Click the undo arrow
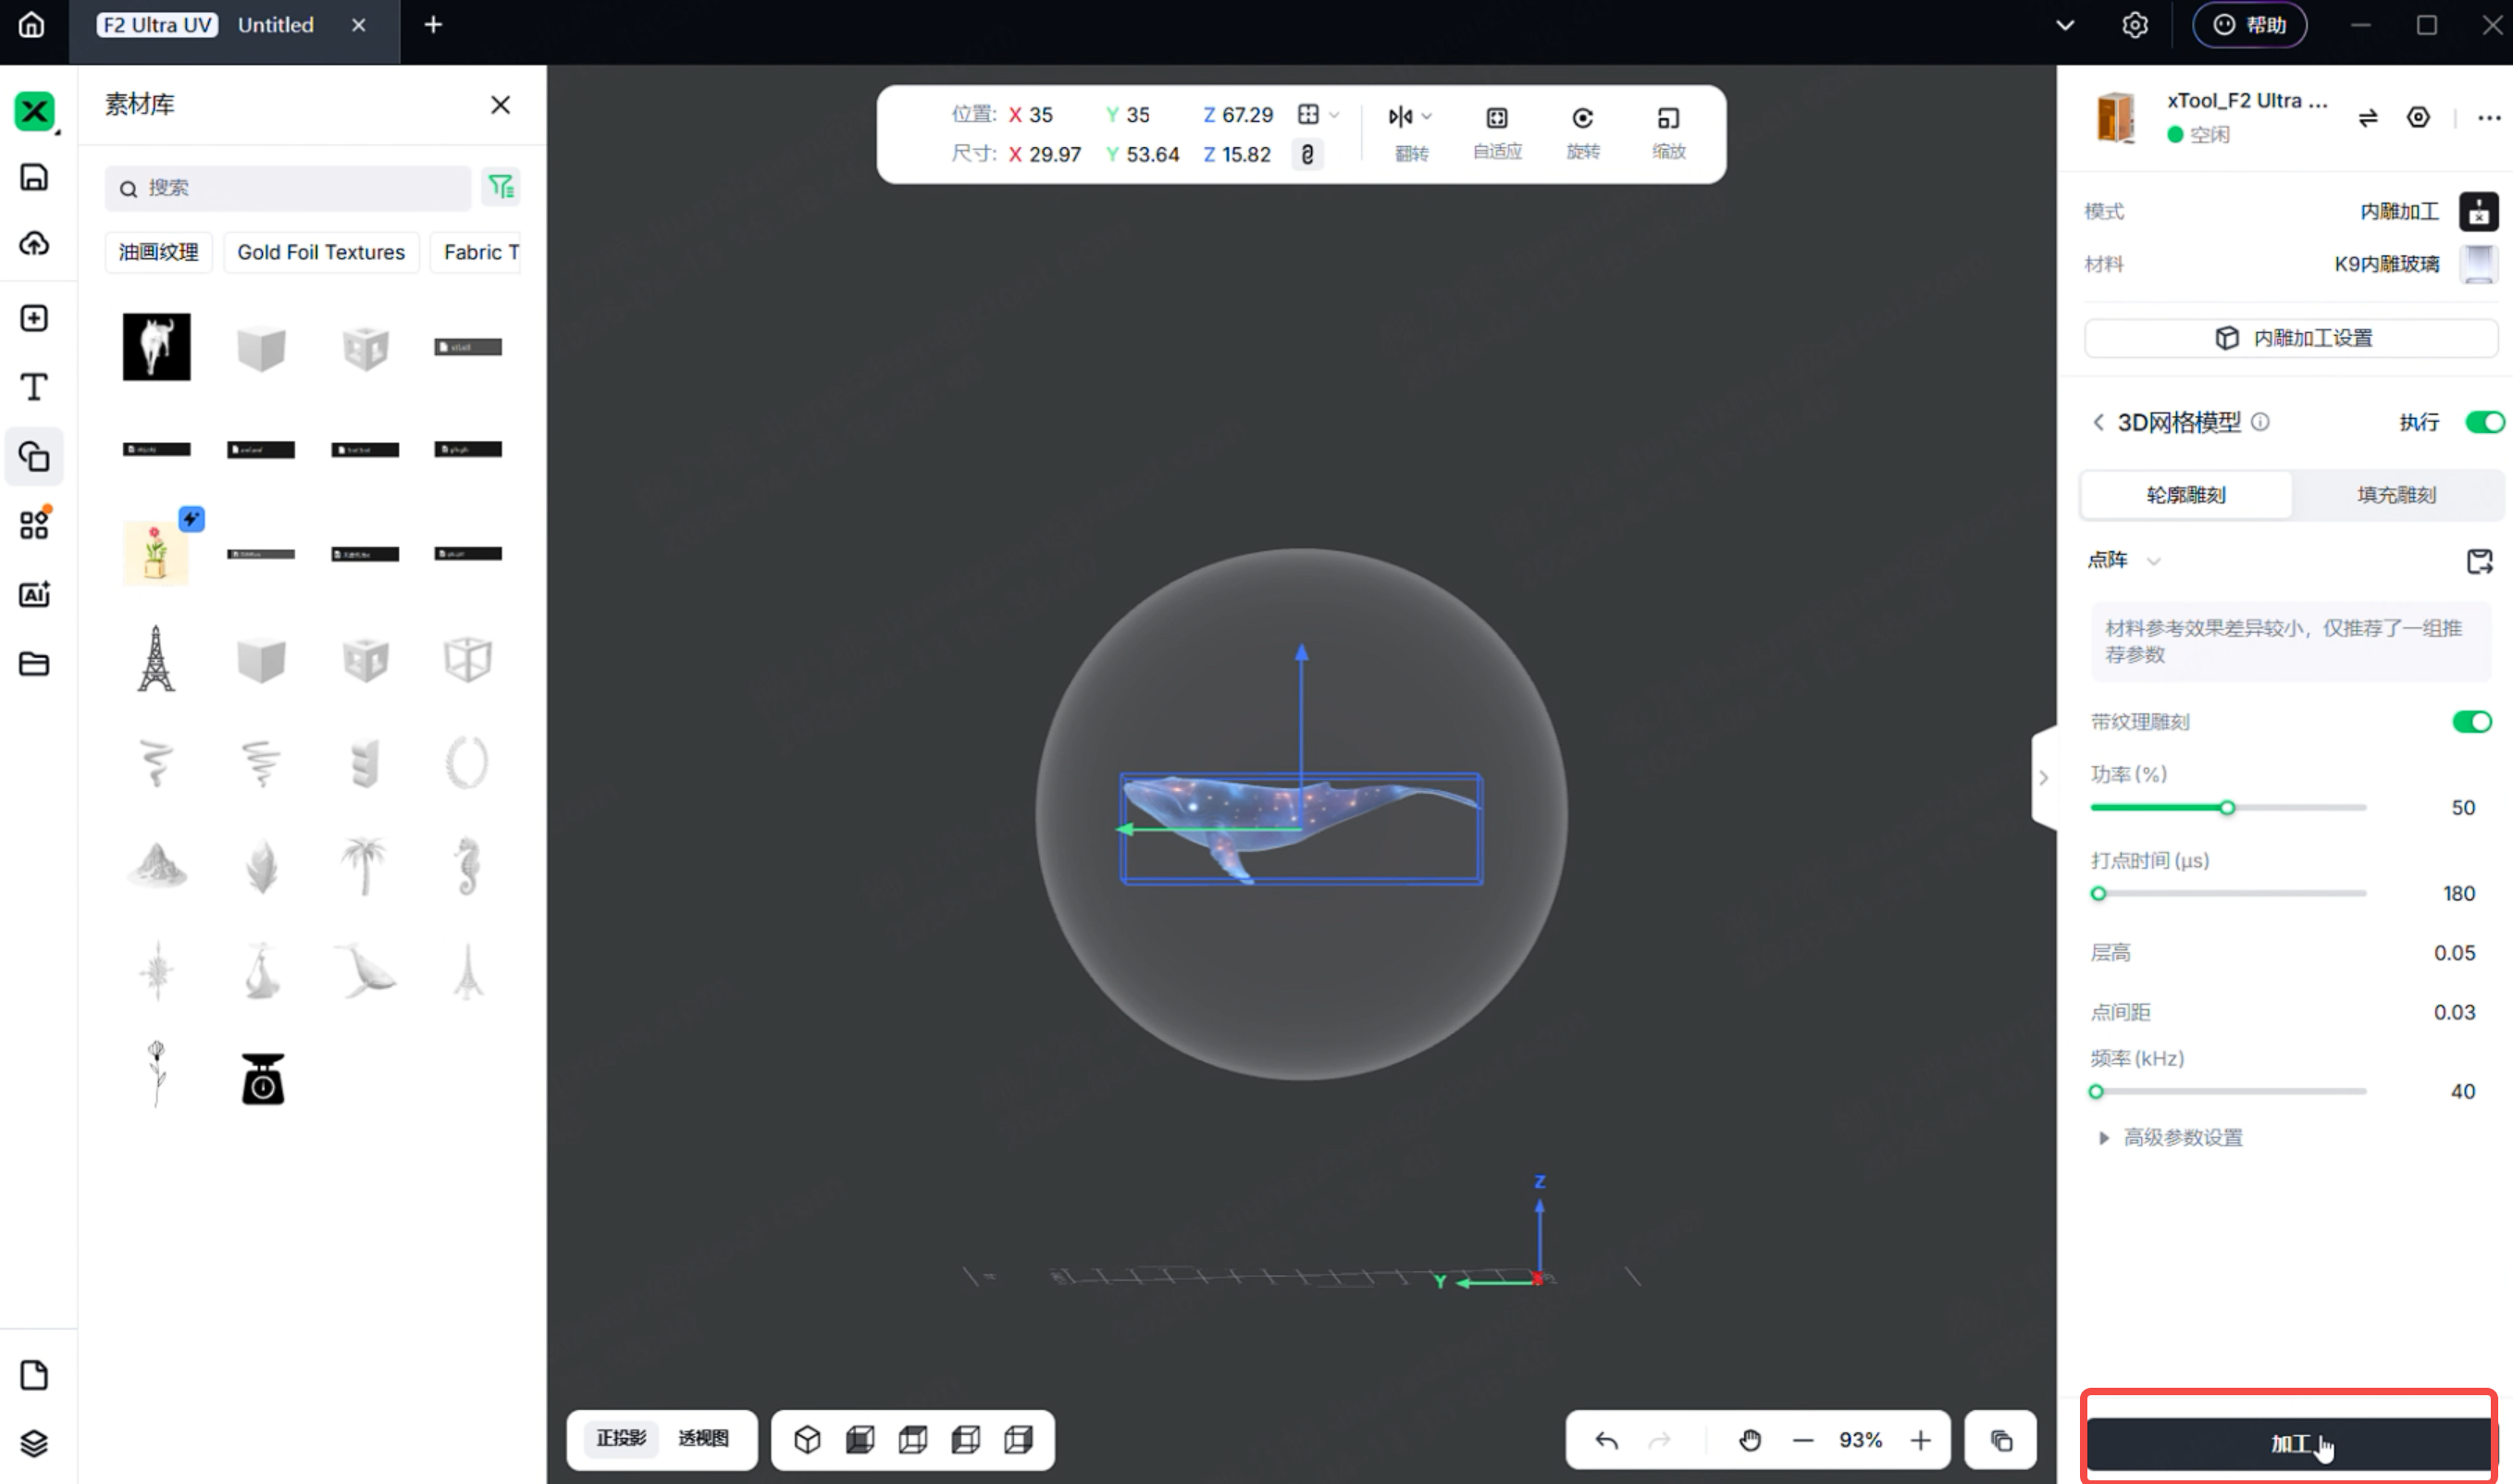The image size is (2513, 1484). 1607,1440
